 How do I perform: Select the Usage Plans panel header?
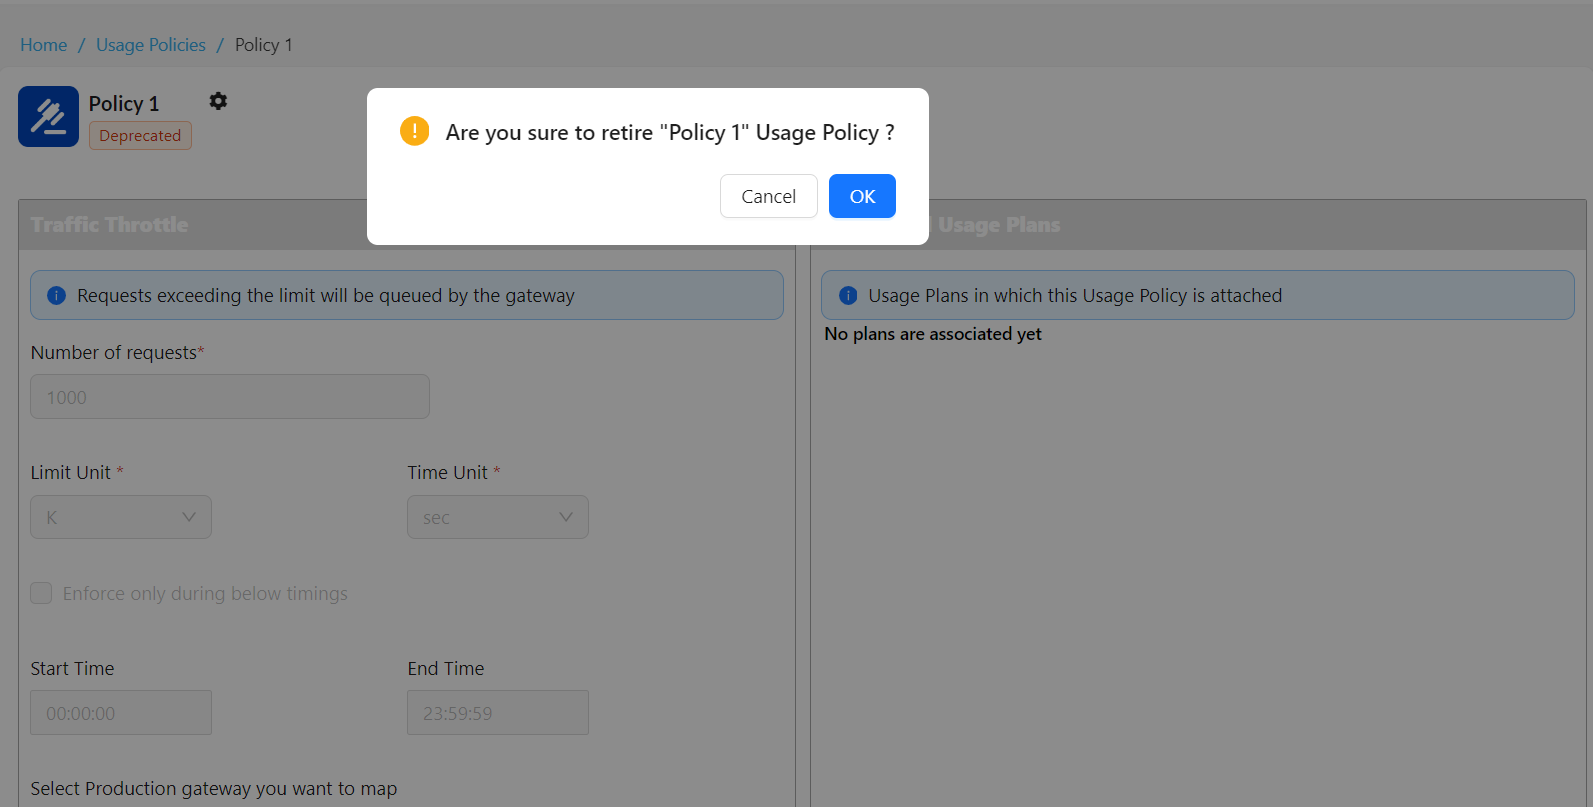pos(1000,225)
